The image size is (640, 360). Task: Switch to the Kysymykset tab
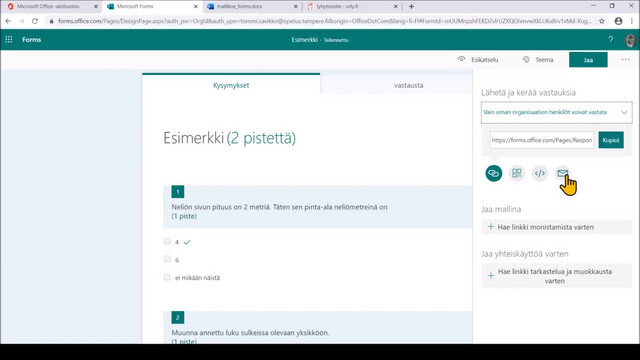pos(231,85)
